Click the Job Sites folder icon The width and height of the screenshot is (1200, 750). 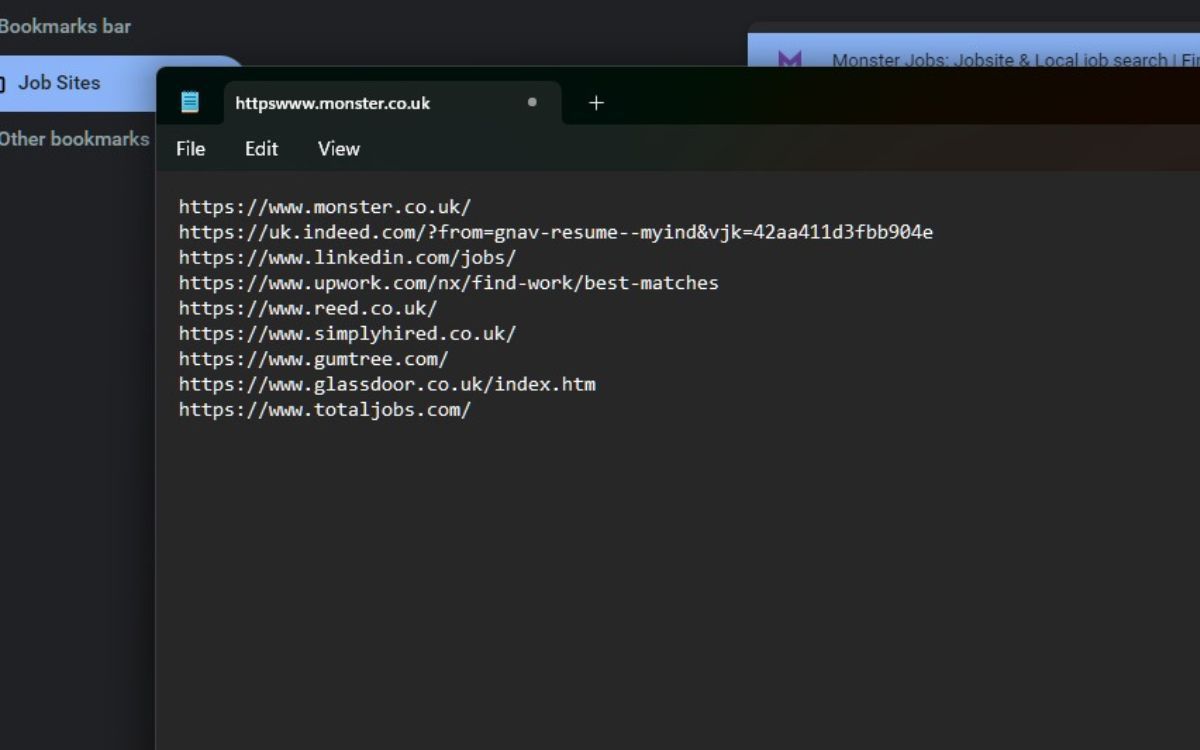3,83
